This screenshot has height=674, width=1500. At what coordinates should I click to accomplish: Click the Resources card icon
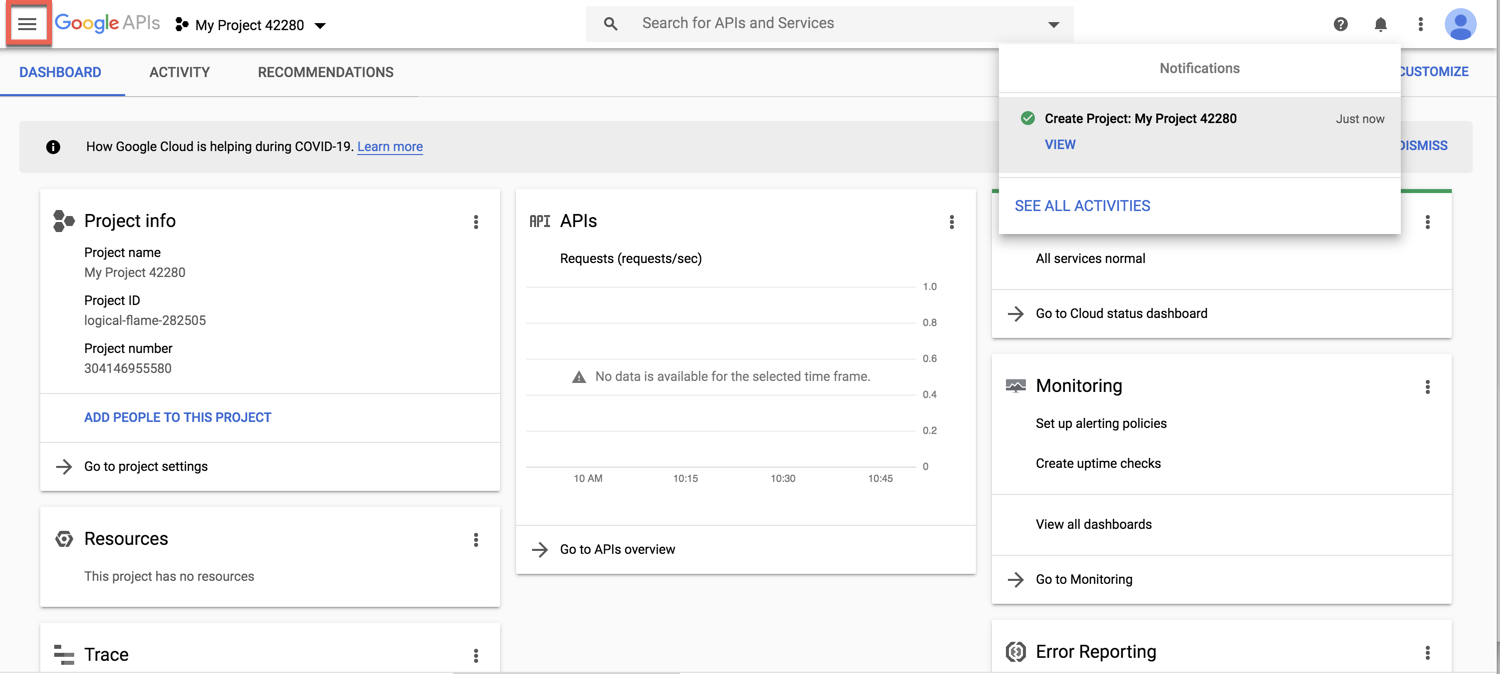[x=64, y=539]
